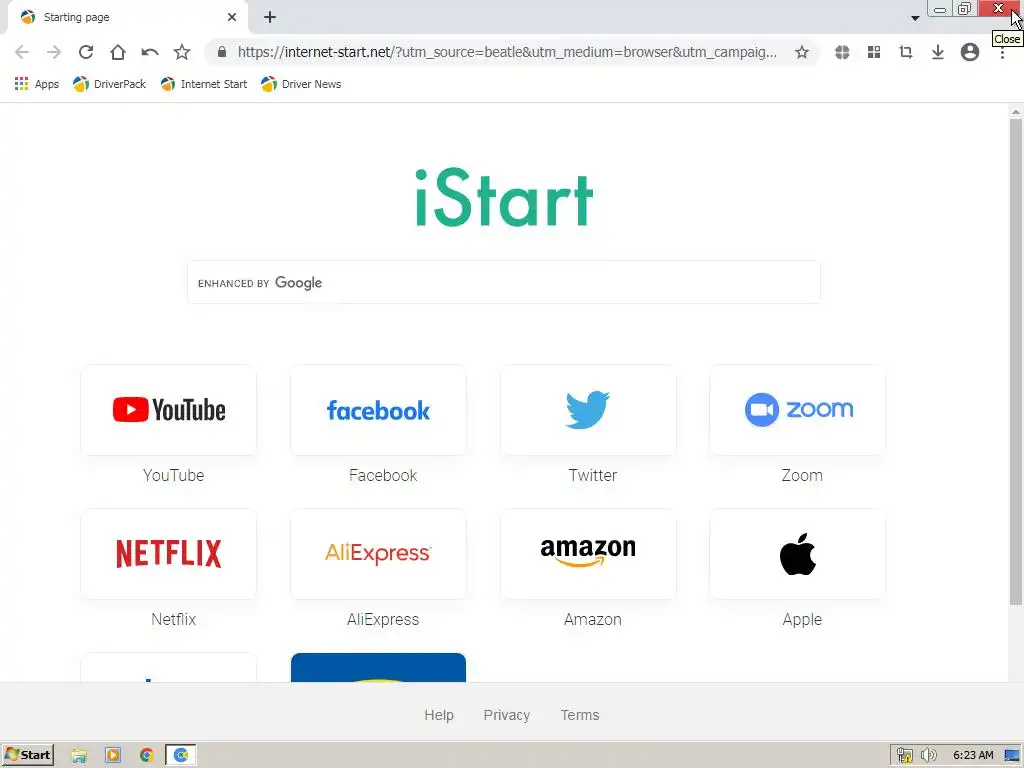Open the Windows Start menu
The height and width of the screenshot is (768, 1024).
[28, 755]
